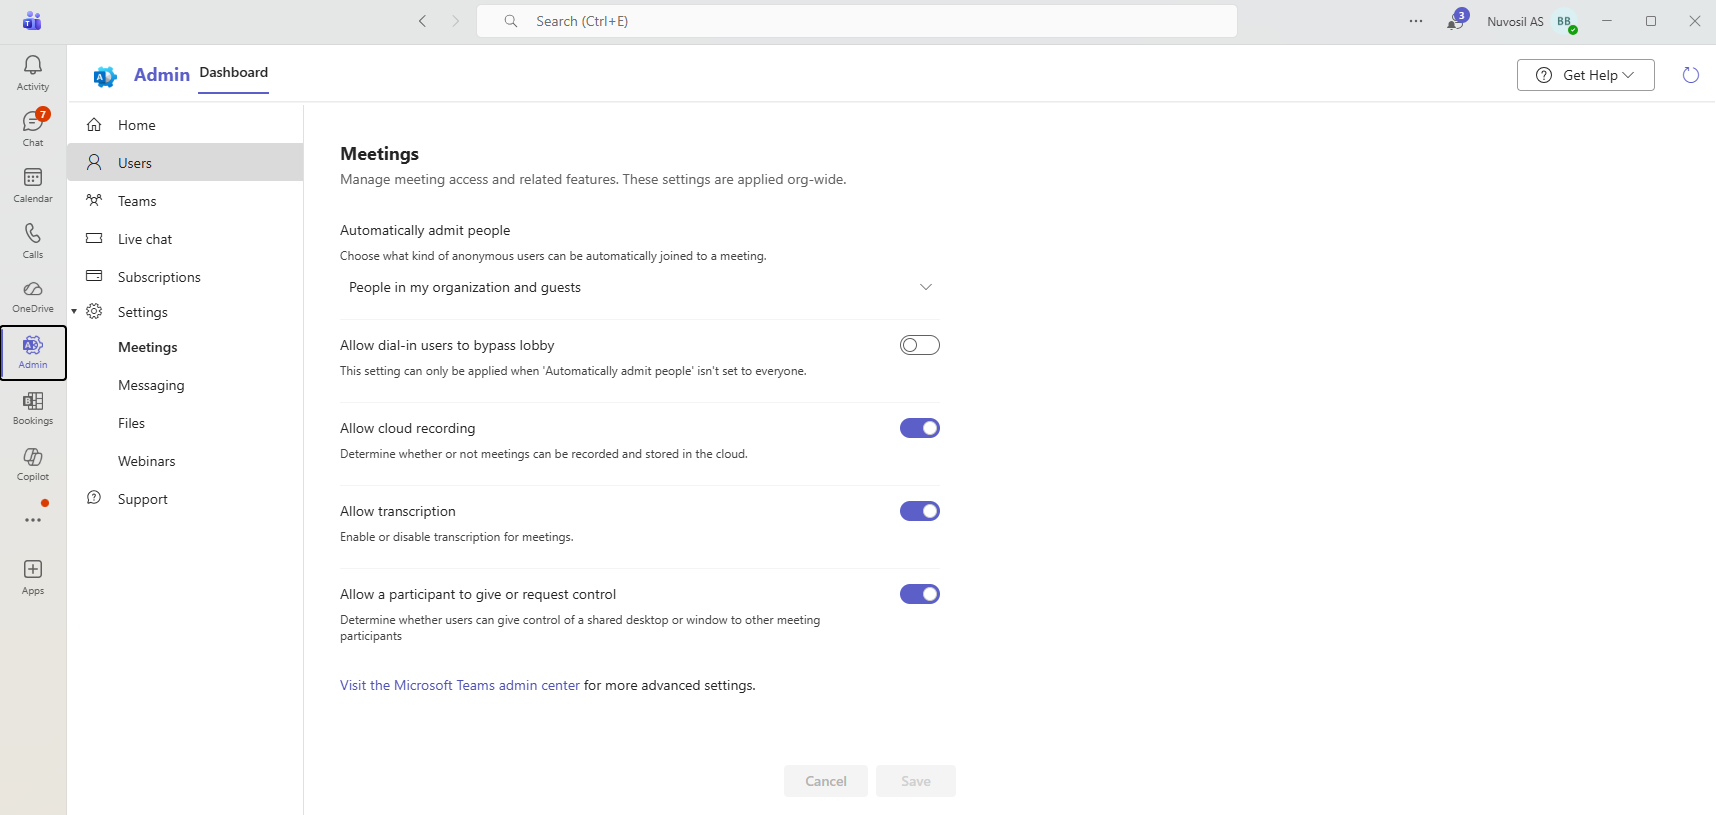The image size is (1716, 815).
Task: Disable give or request control toggle
Action: click(920, 594)
